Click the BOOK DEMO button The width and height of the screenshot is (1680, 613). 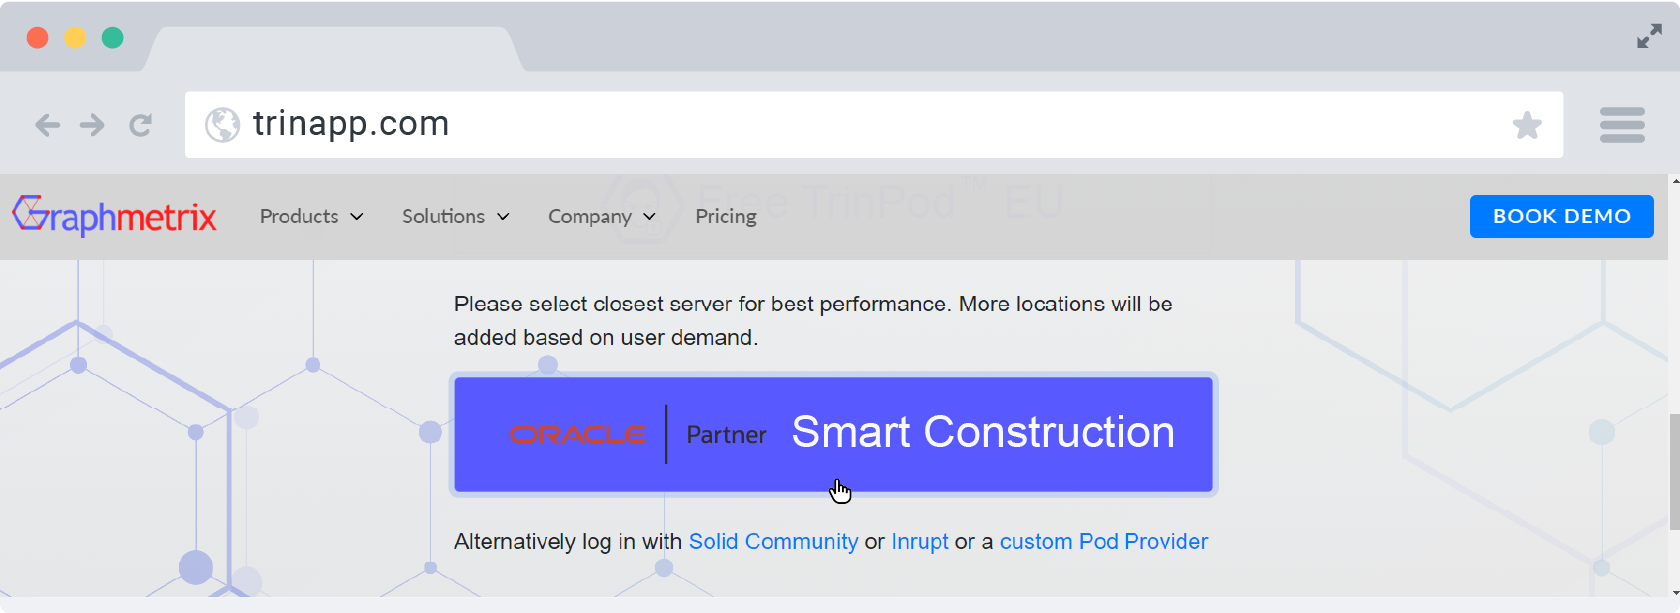pyautogui.click(x=1561, y=216)
